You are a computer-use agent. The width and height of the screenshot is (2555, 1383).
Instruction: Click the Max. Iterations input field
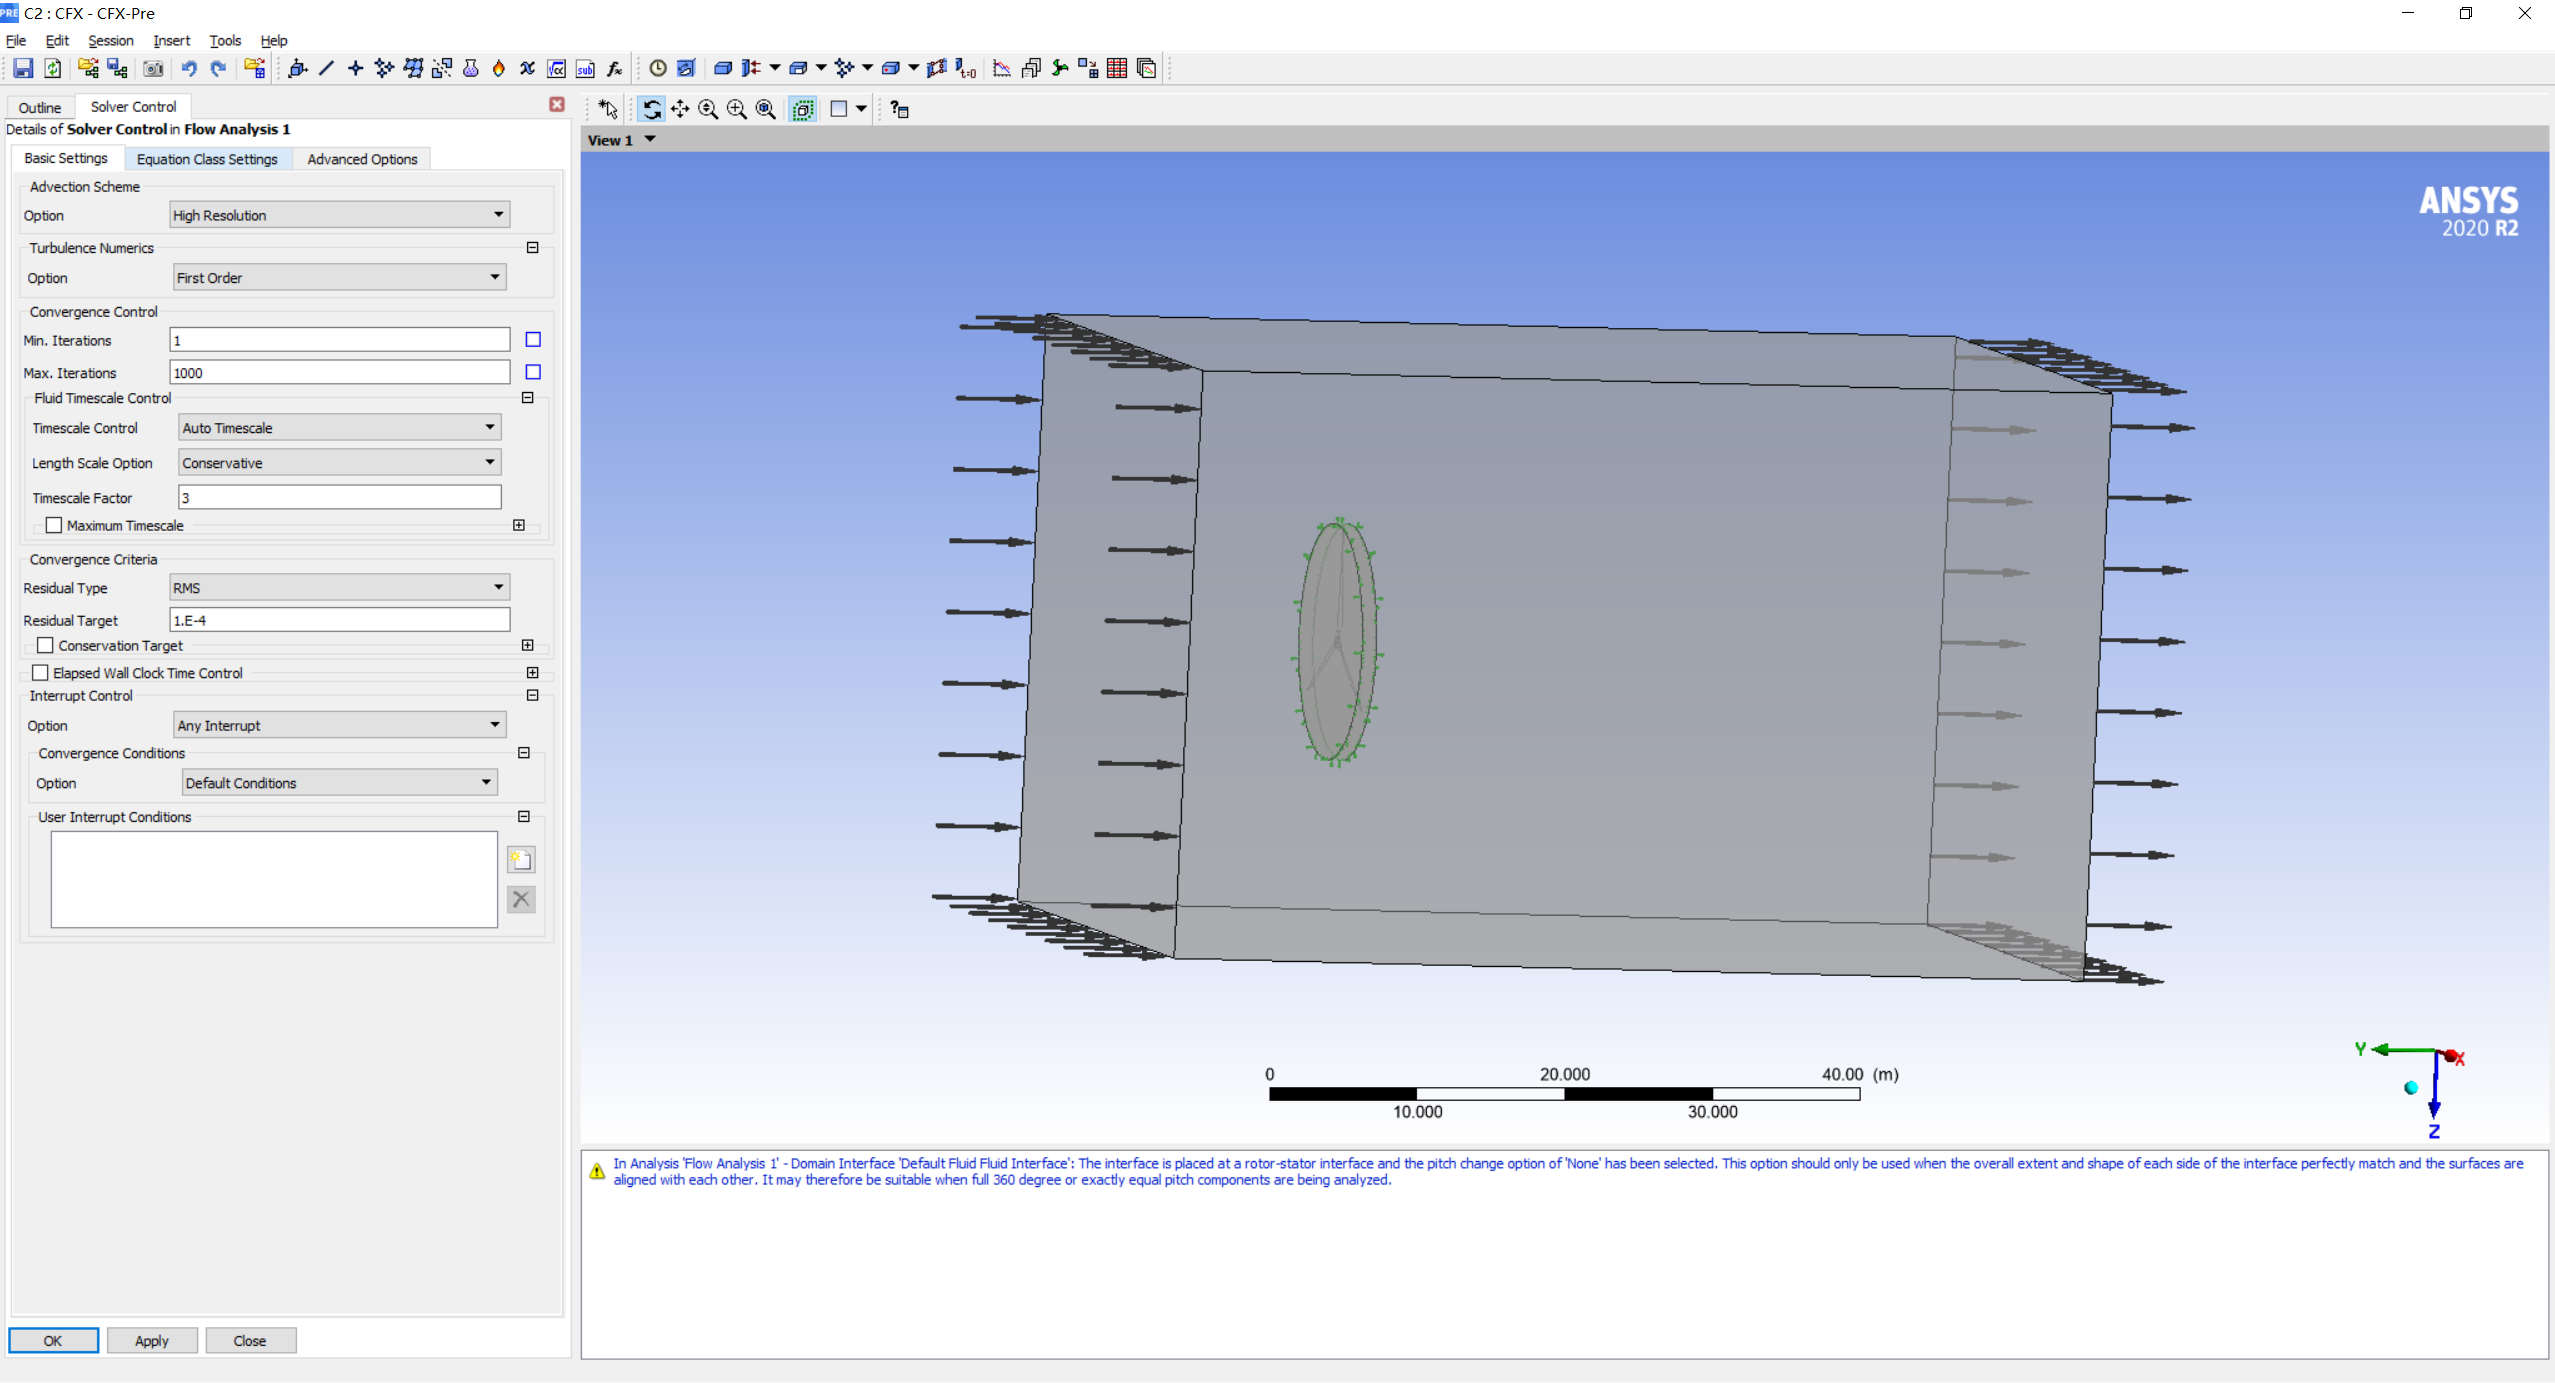click(340, 372)
